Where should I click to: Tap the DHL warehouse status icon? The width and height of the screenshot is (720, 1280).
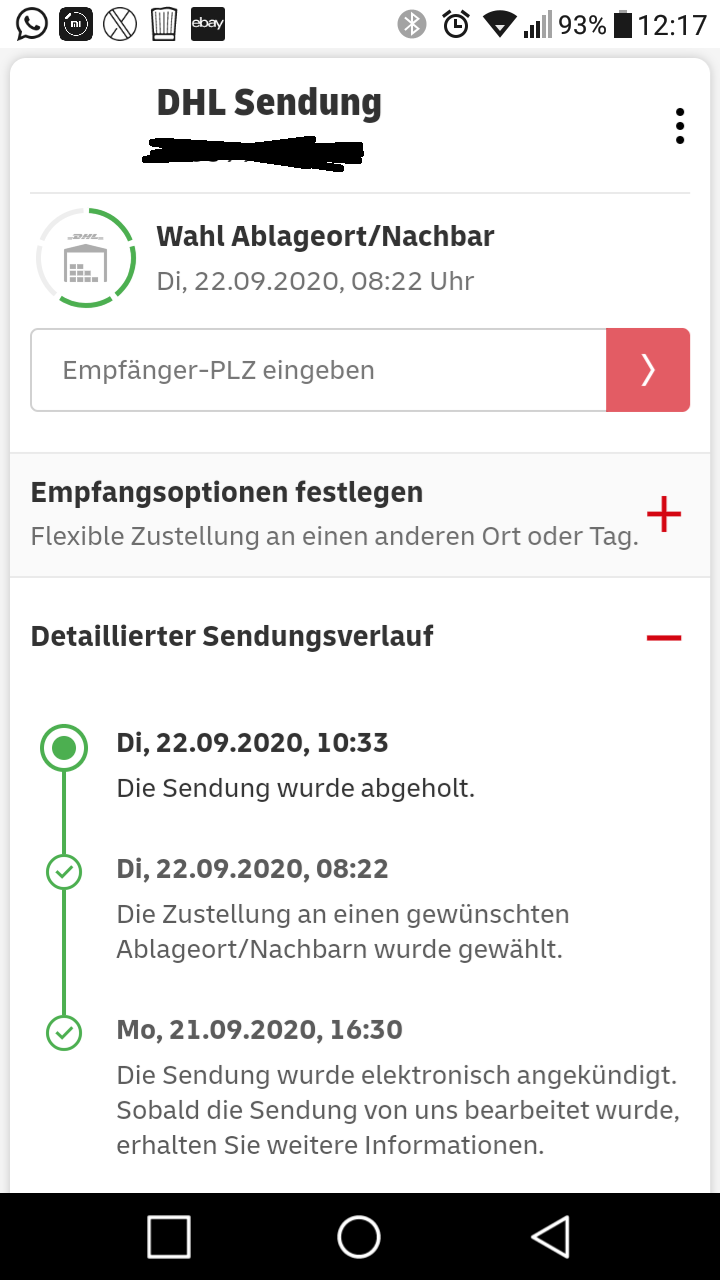pyautogui.click(x=86, y=258)
